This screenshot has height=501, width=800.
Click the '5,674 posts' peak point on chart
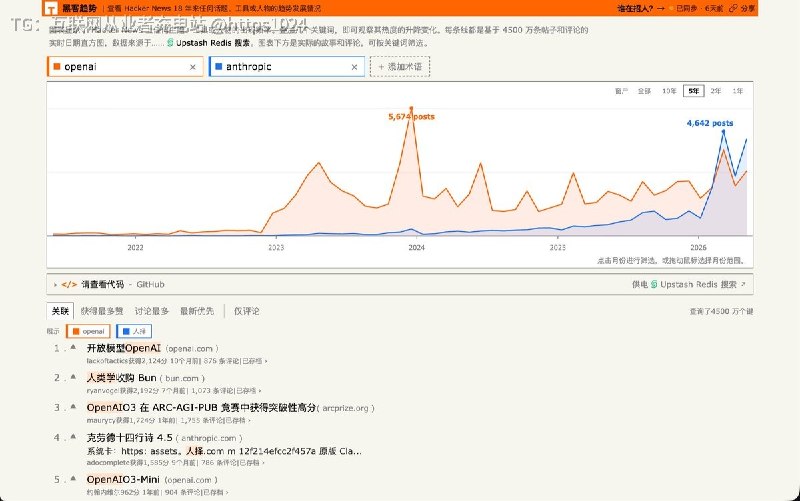point(411,108)
